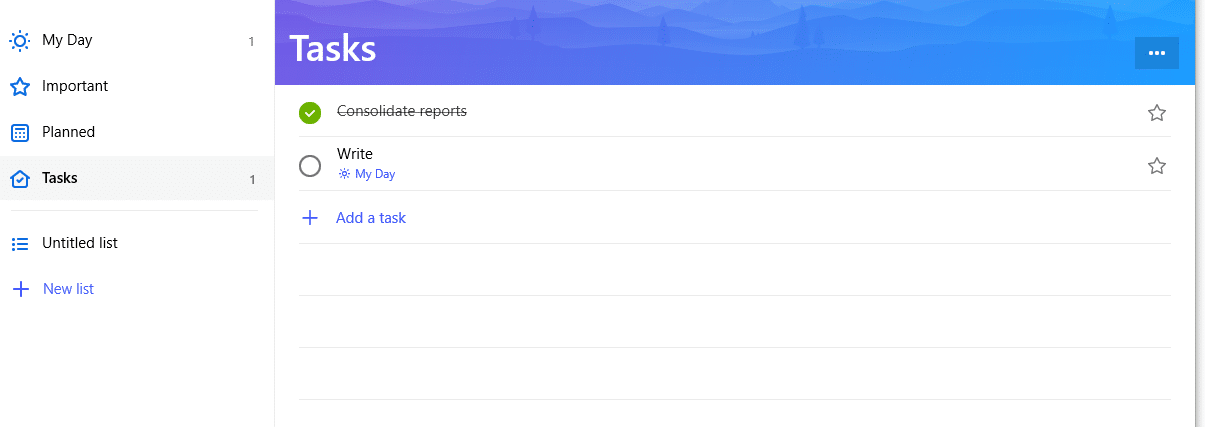Open the Planned list
This screenshot has width=1205, height=427.
coord(137,132)
